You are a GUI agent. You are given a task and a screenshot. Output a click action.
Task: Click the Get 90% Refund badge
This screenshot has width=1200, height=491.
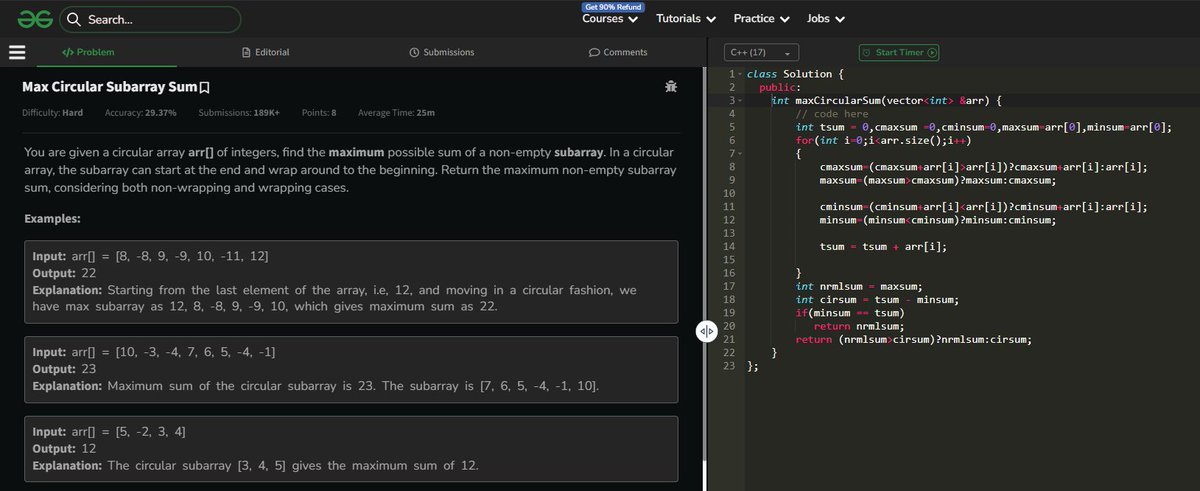tap(614, 6)
